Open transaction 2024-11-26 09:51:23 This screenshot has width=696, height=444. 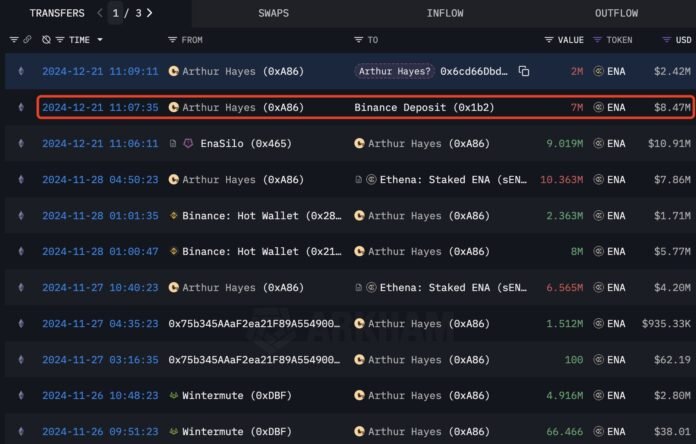click(x=100, y=432)
